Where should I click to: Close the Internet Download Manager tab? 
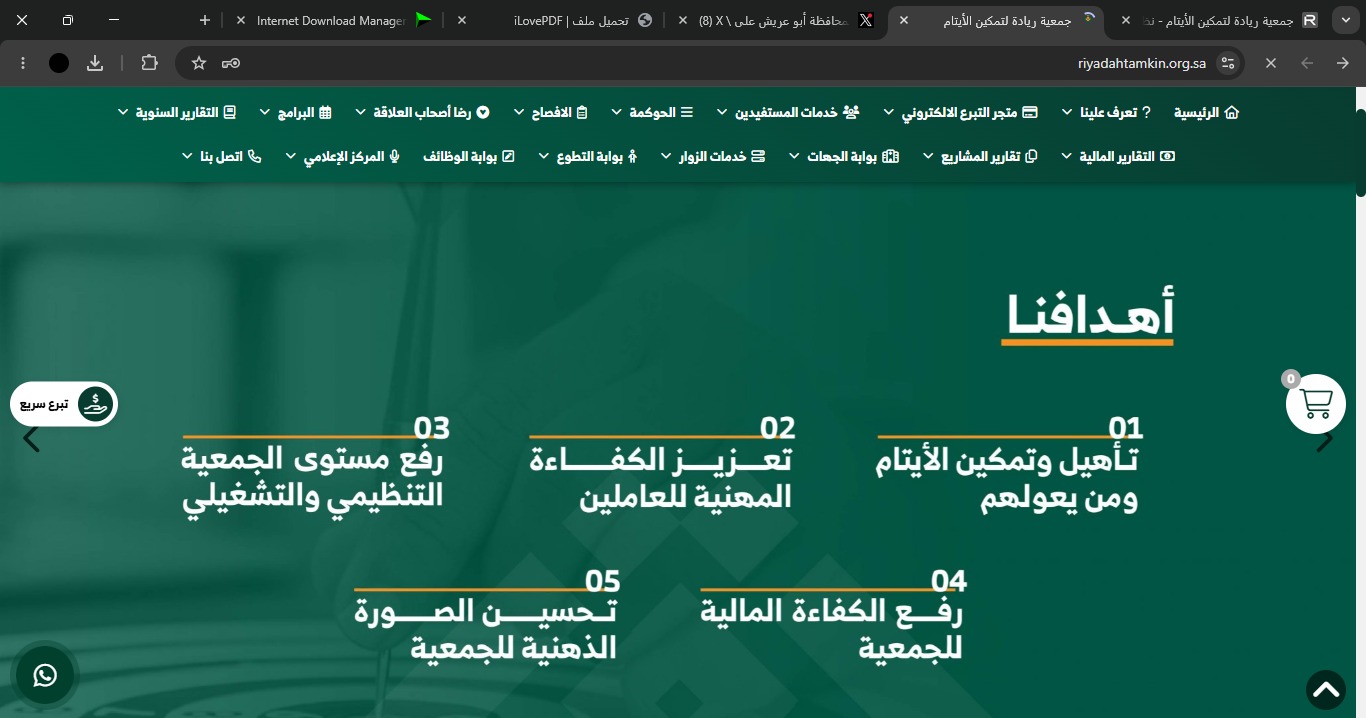point(240,20)
